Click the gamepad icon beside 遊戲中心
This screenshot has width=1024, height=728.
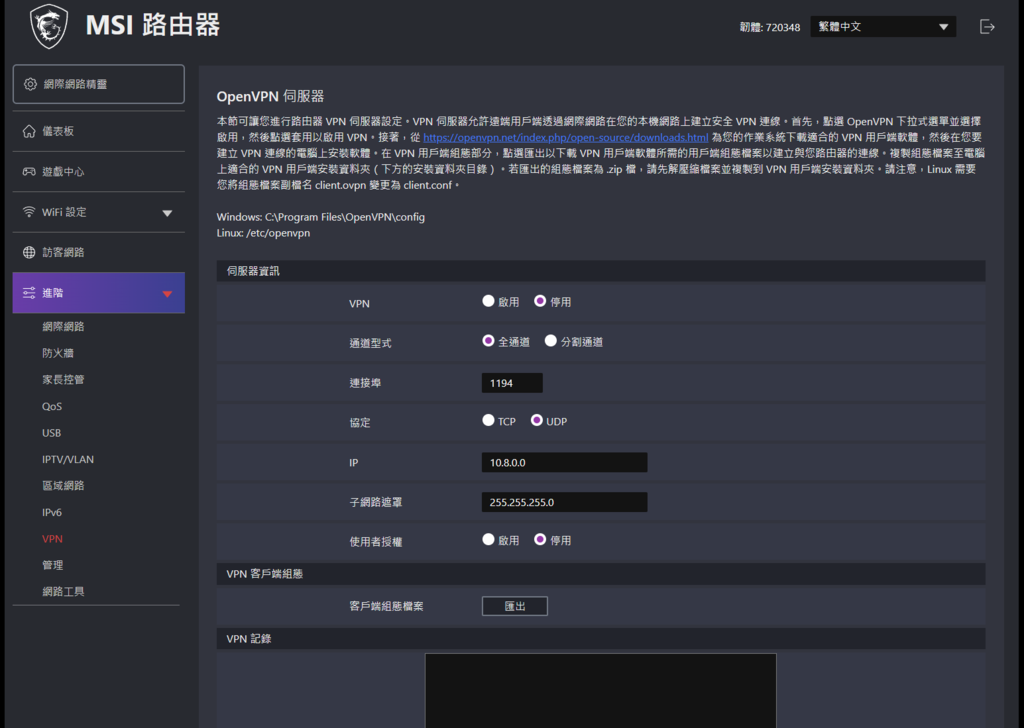tap(29, 172)
